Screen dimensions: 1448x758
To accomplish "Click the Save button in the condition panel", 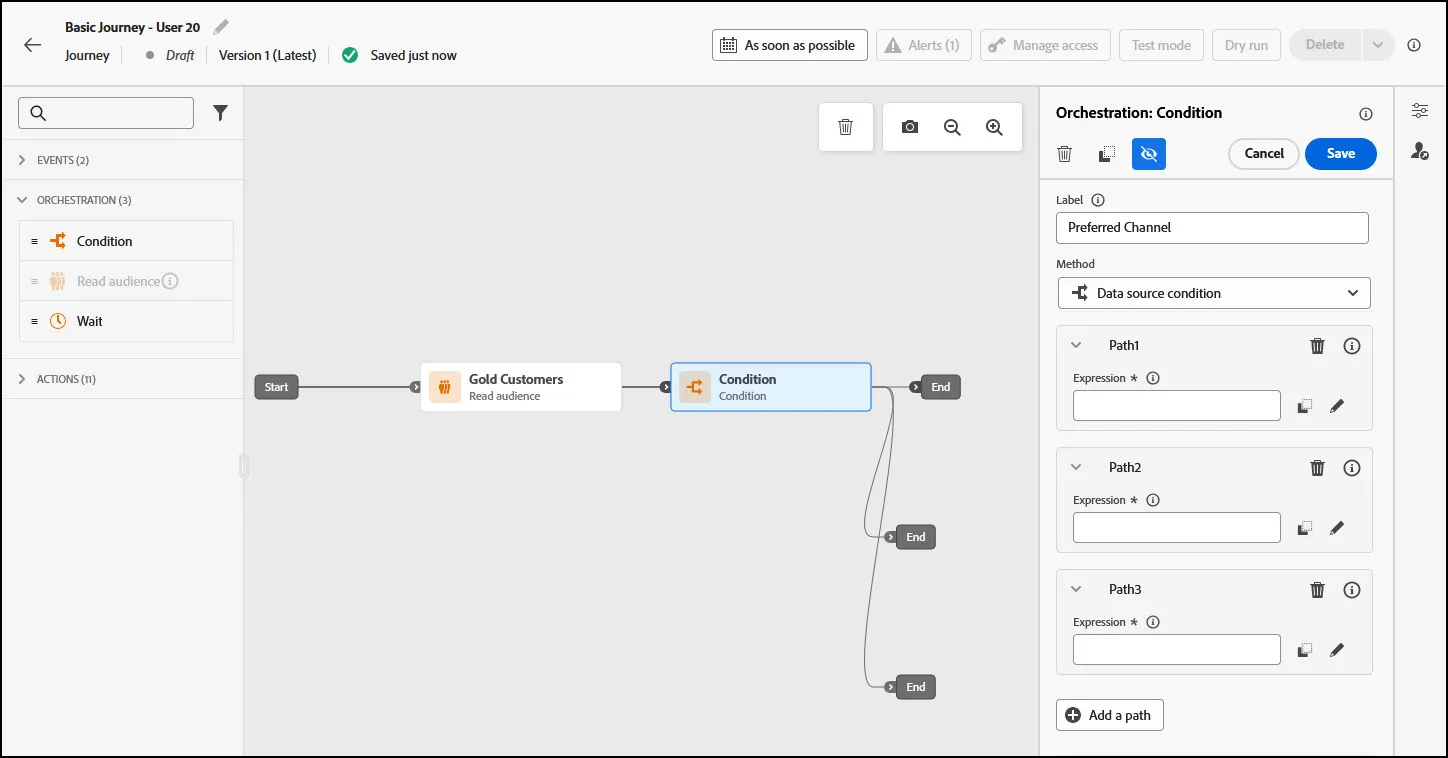I will 1341,153.
